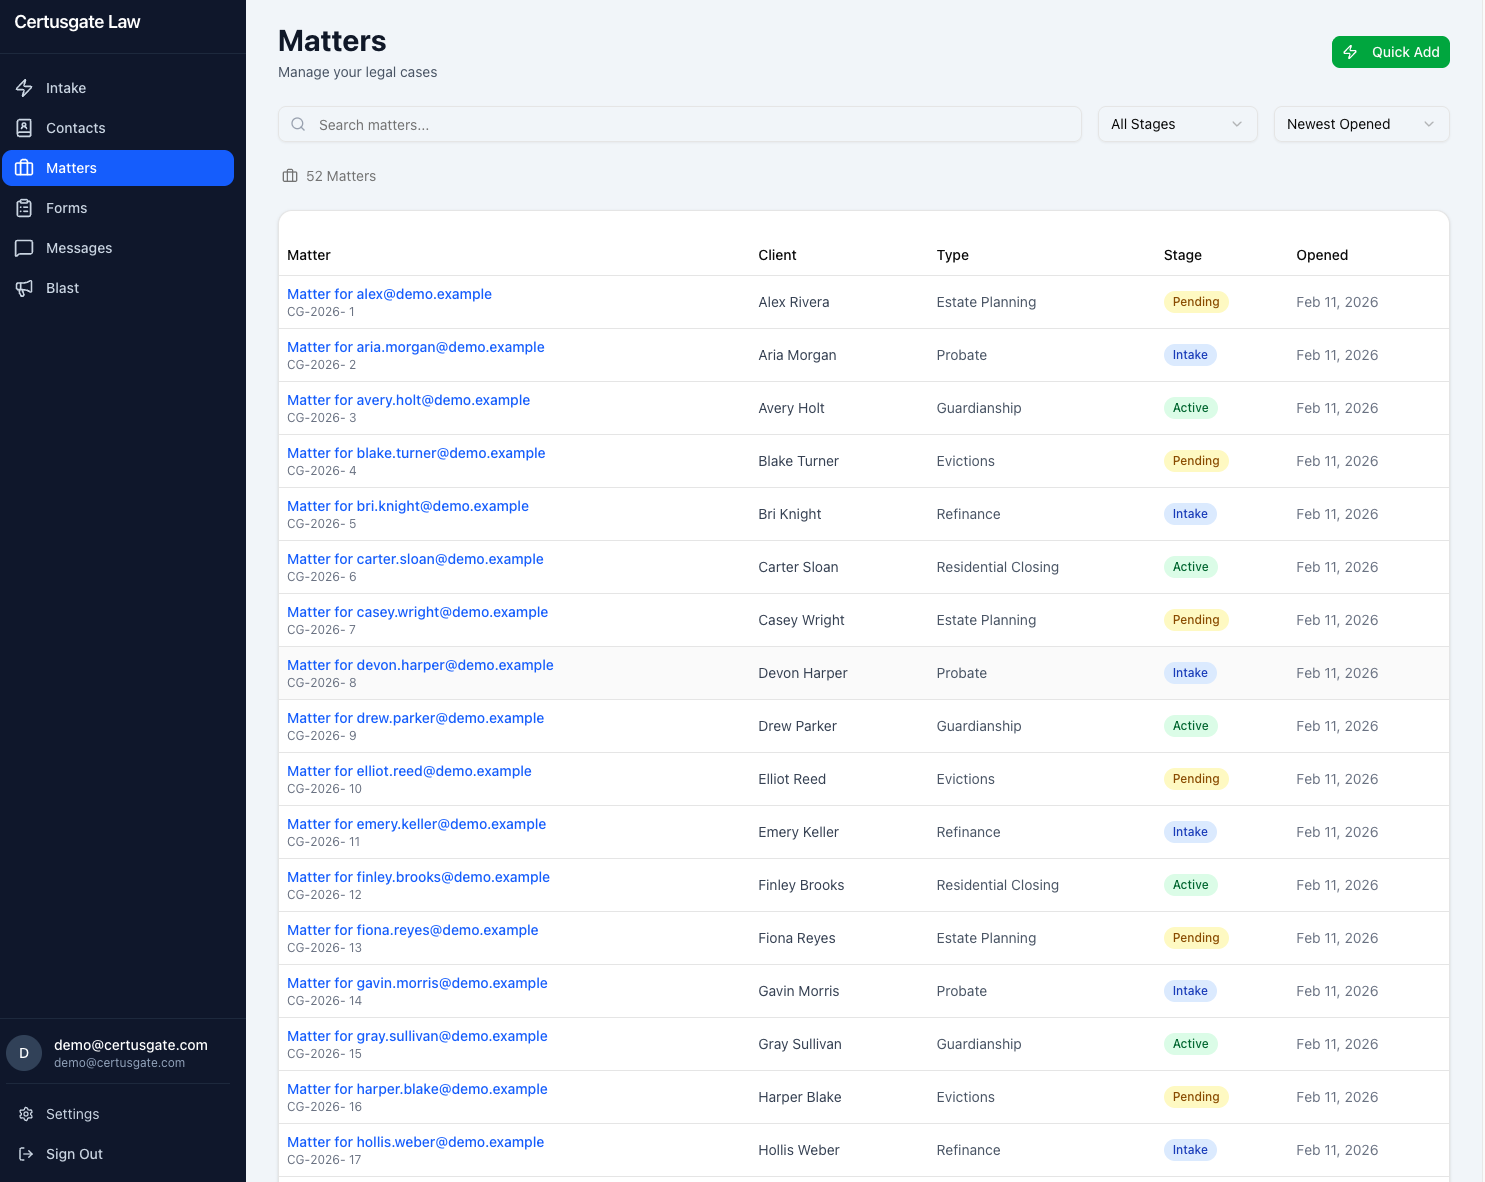Click the Matters briefcase icon
This screenshot has width=1485, height=1182.
pyautogui.click(x=24, y=168)
